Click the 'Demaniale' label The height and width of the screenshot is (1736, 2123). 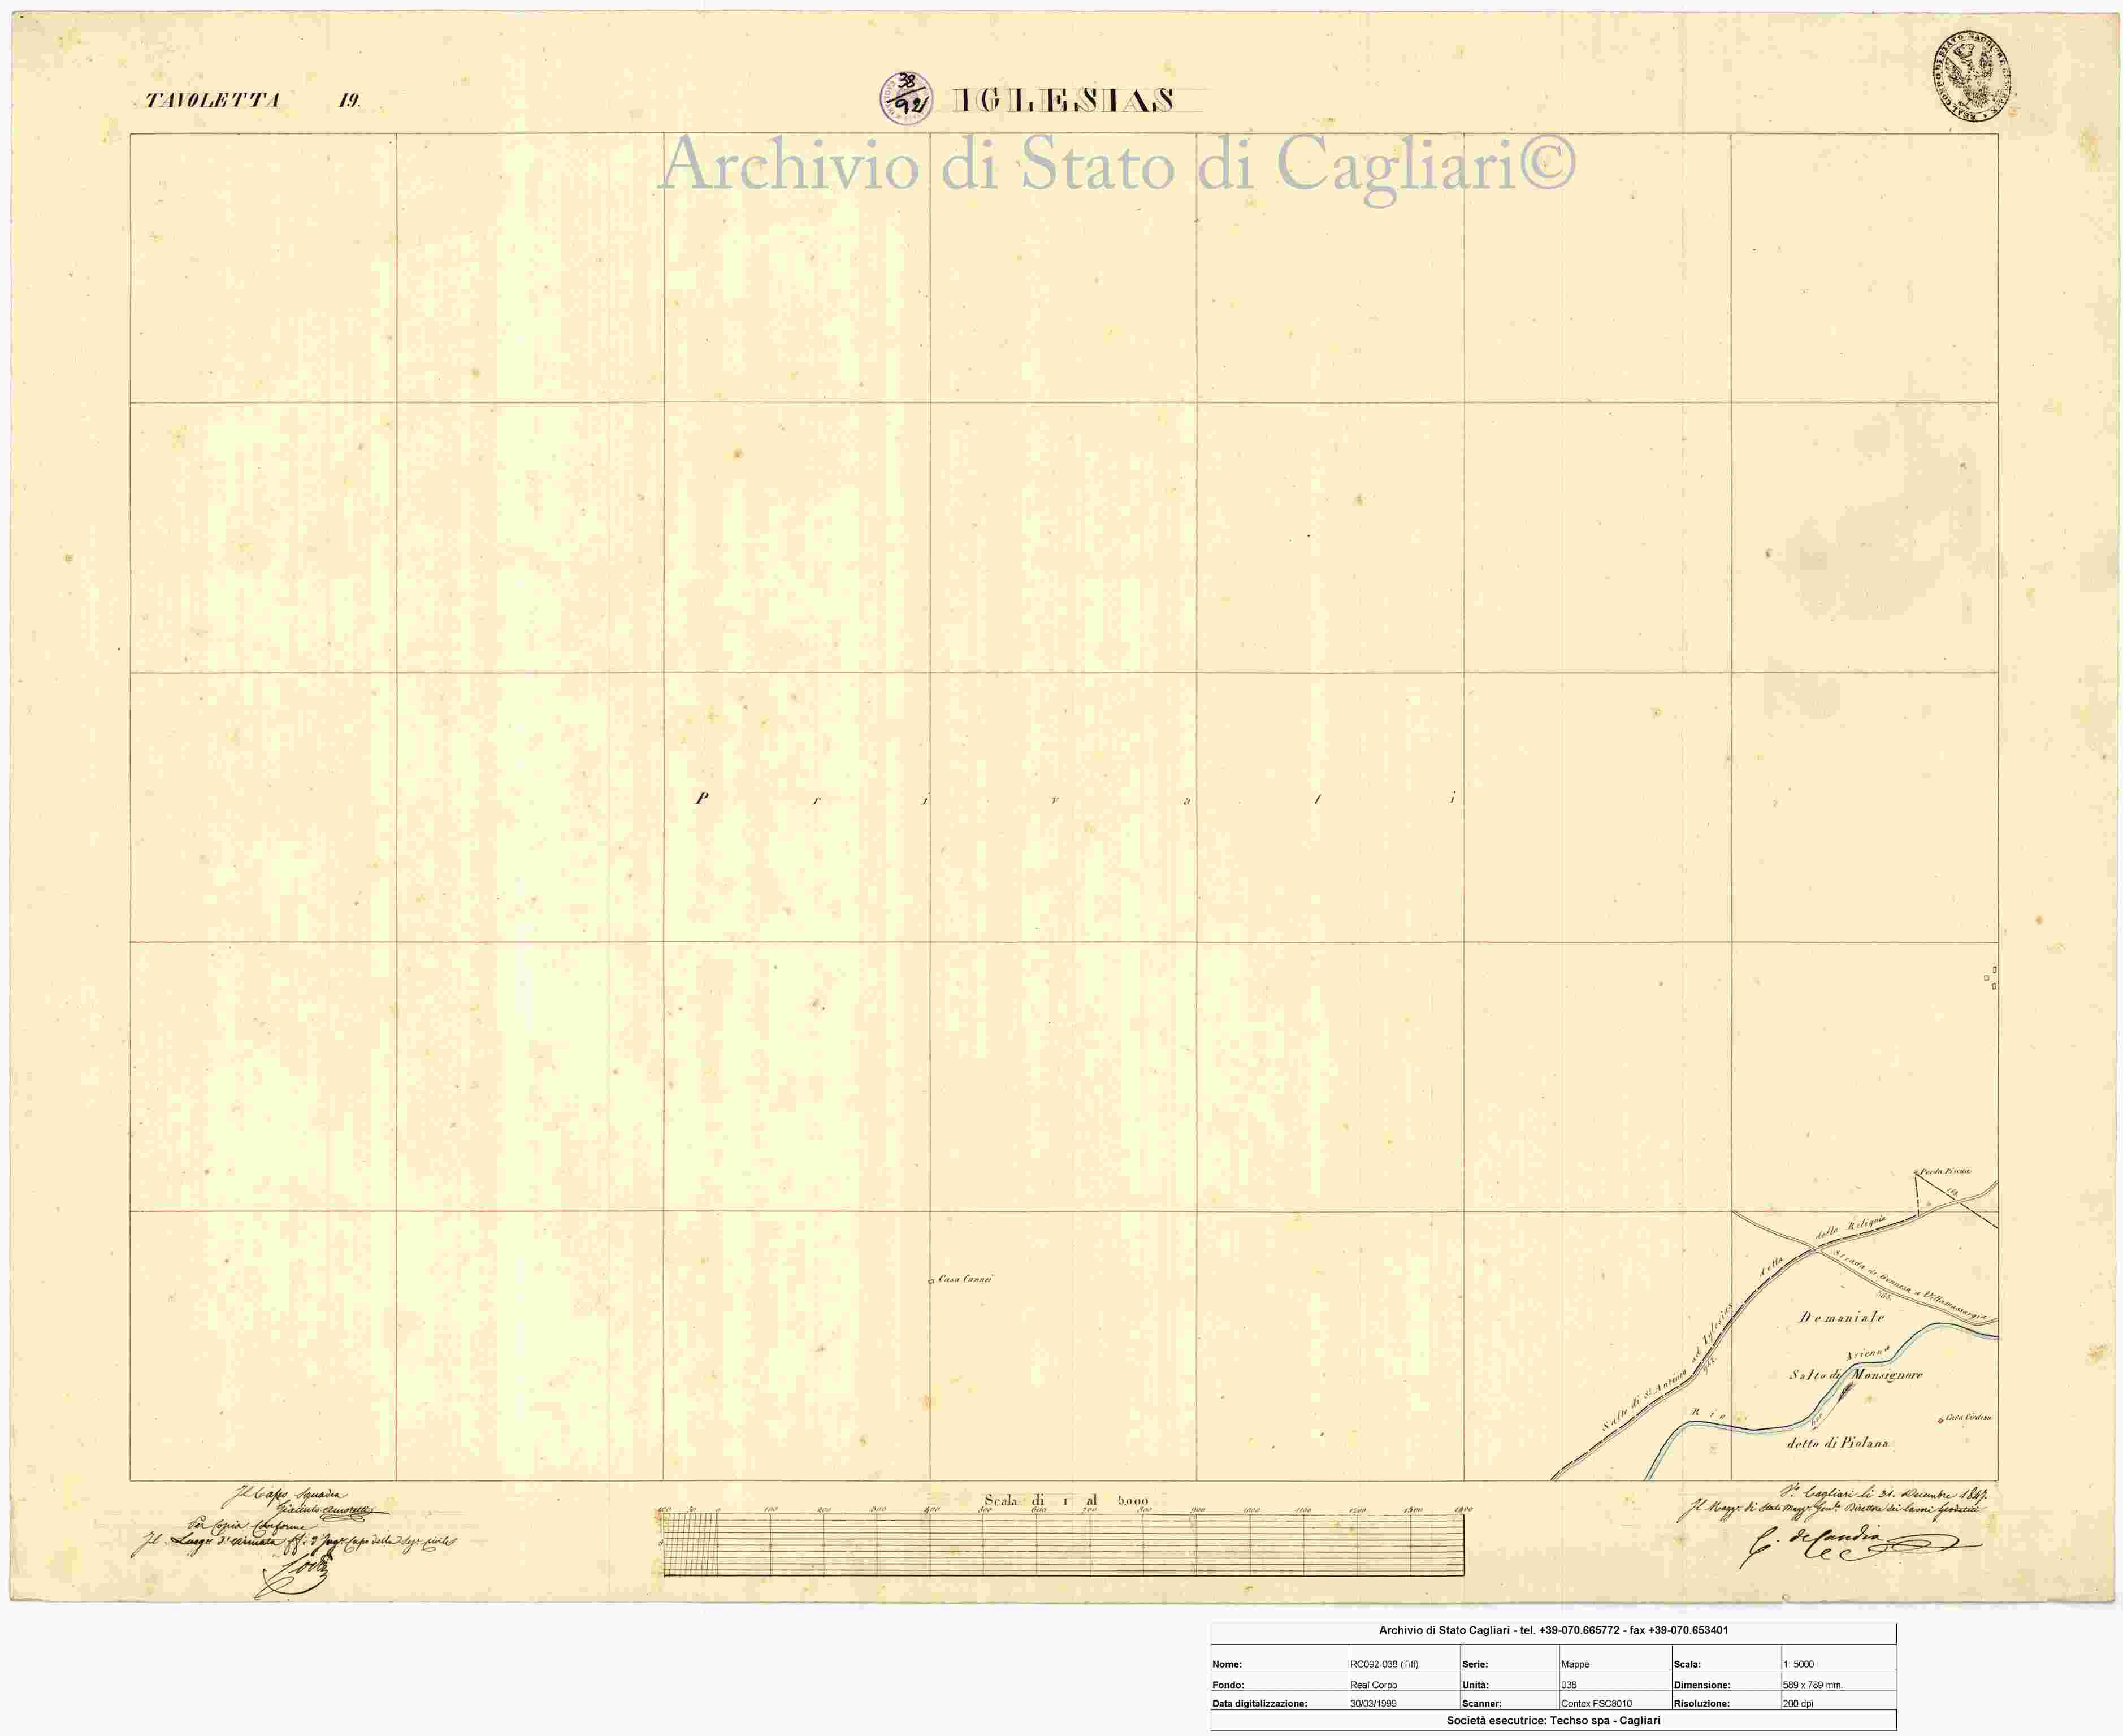pyautogui.click(x=1842, y=1317)
